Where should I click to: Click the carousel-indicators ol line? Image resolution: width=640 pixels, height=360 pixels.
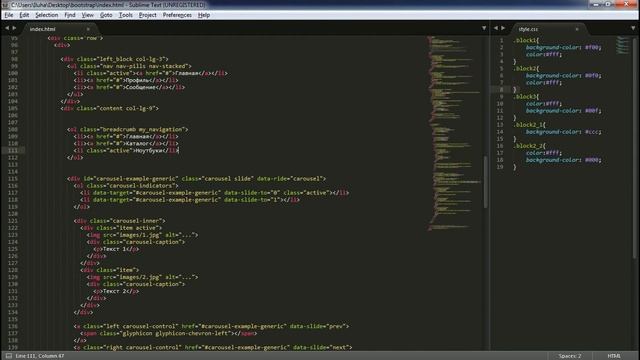(x=126, y=186)
